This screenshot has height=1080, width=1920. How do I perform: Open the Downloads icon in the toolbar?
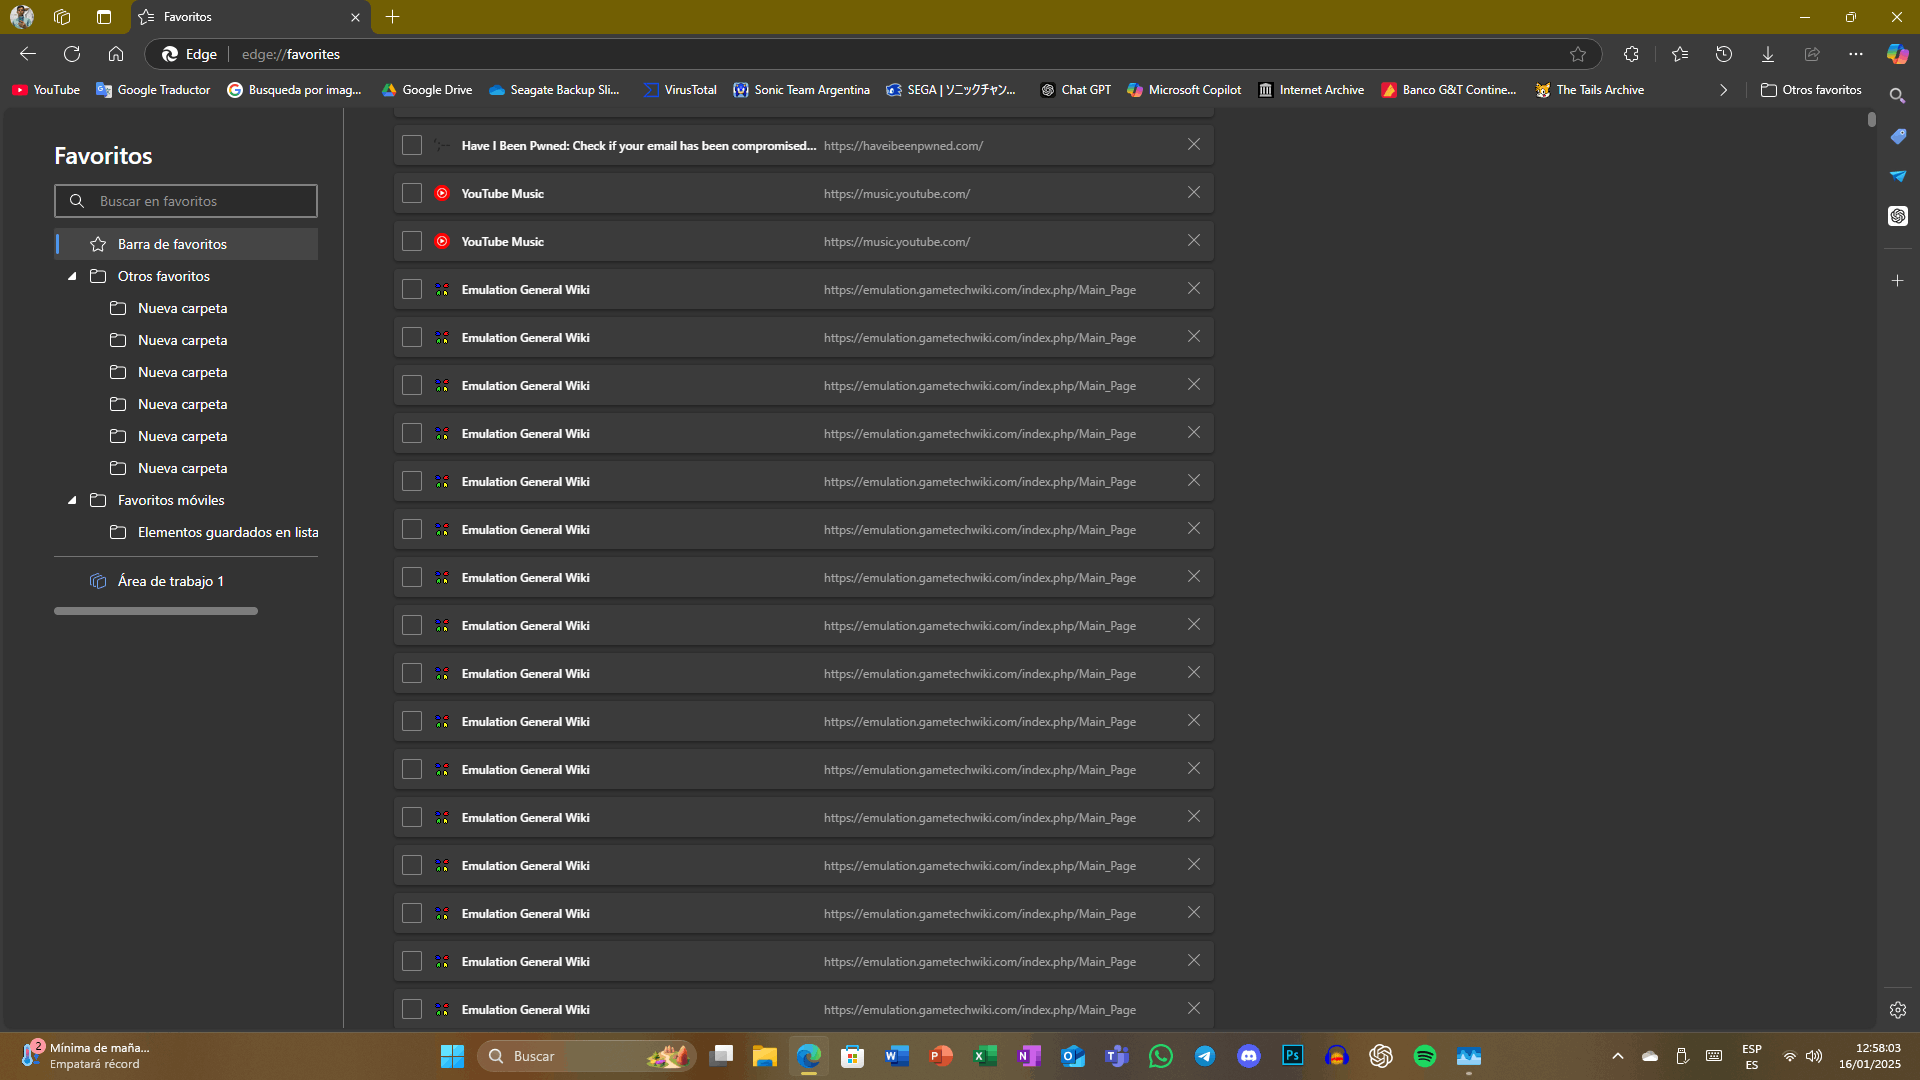(1767, 54)
